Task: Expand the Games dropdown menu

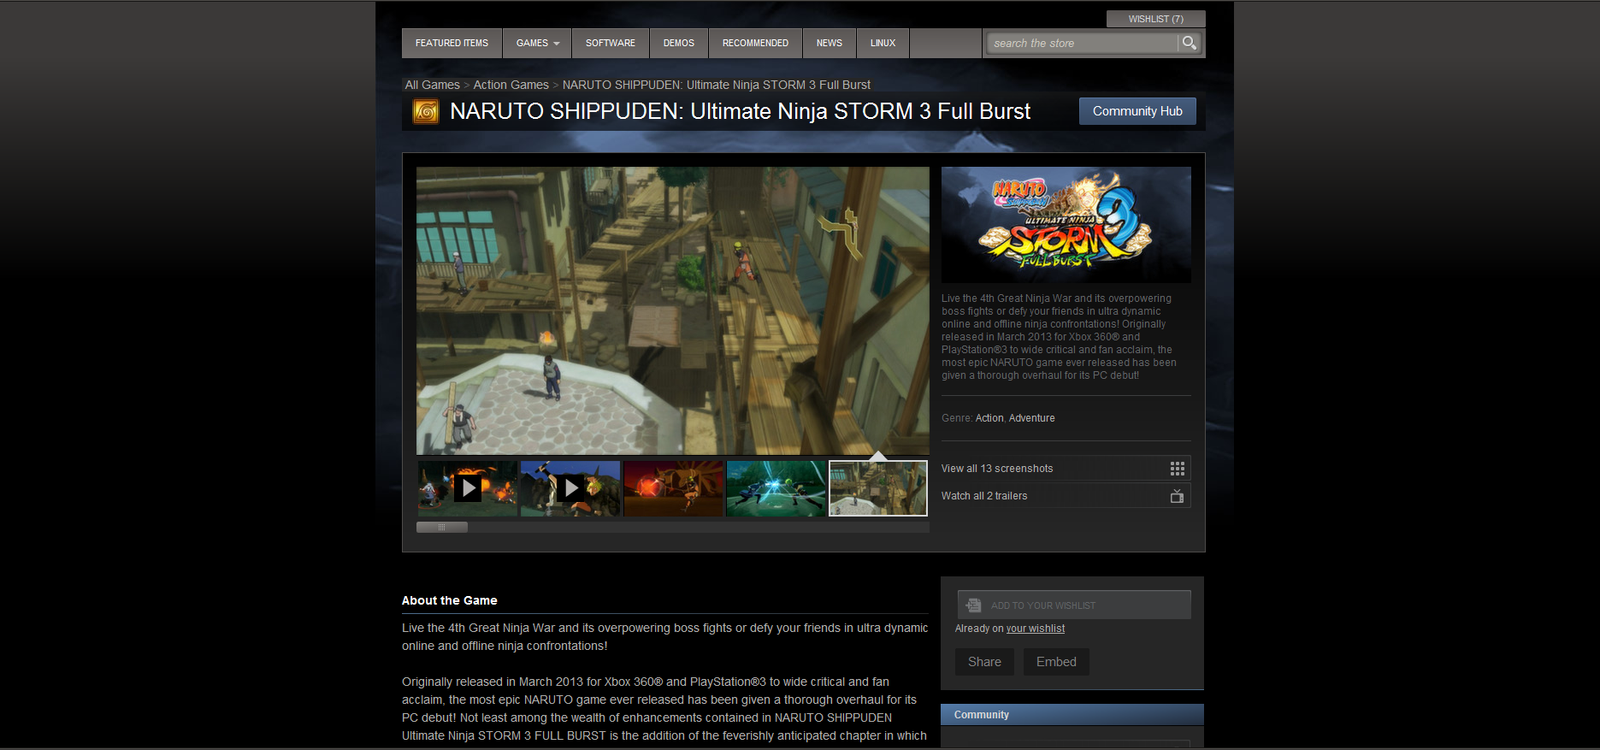Action: click(537, 43)
